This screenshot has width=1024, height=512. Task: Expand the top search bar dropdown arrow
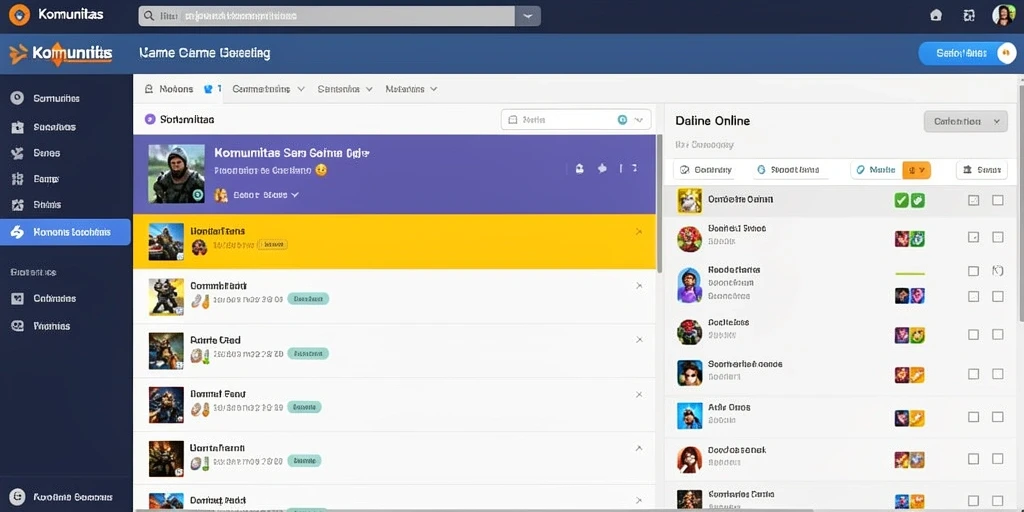528,16
